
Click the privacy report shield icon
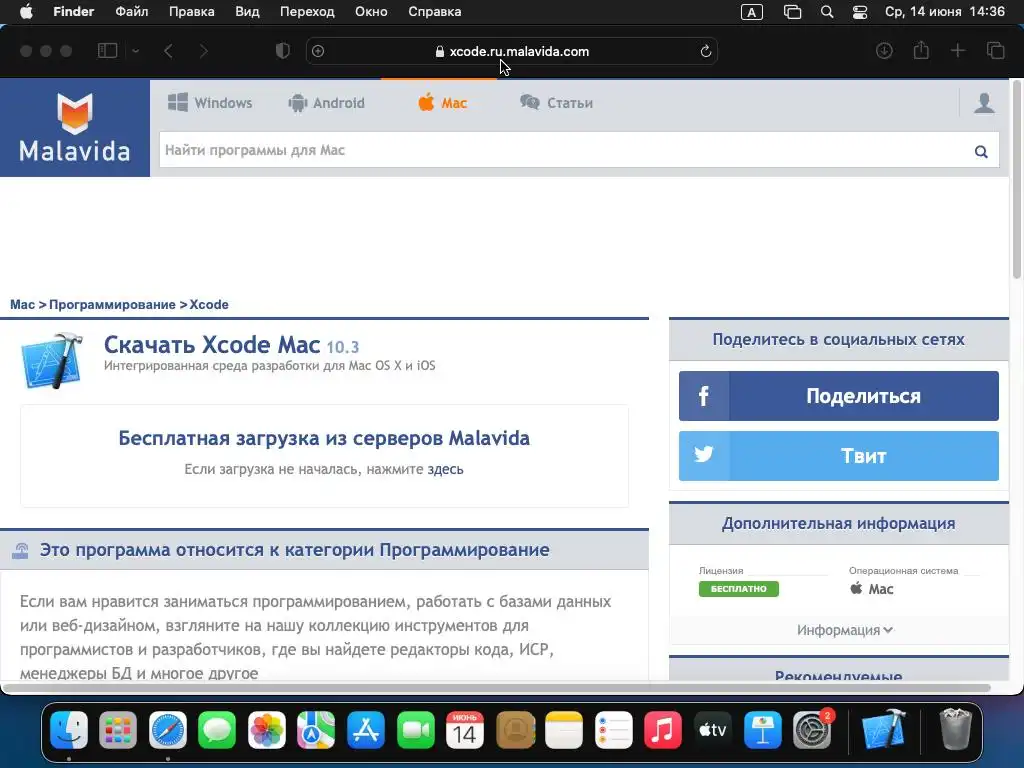[x=282, y=51]
